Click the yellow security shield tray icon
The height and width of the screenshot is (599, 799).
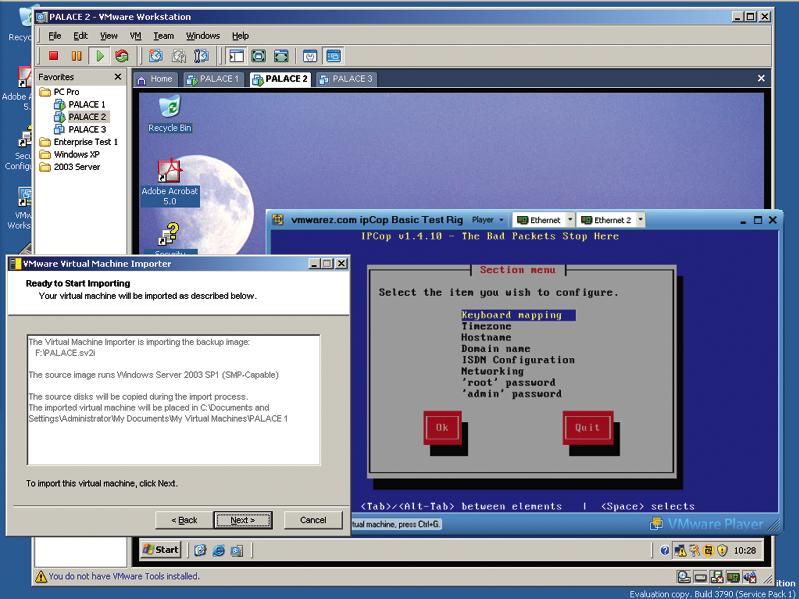coord(722,550)
